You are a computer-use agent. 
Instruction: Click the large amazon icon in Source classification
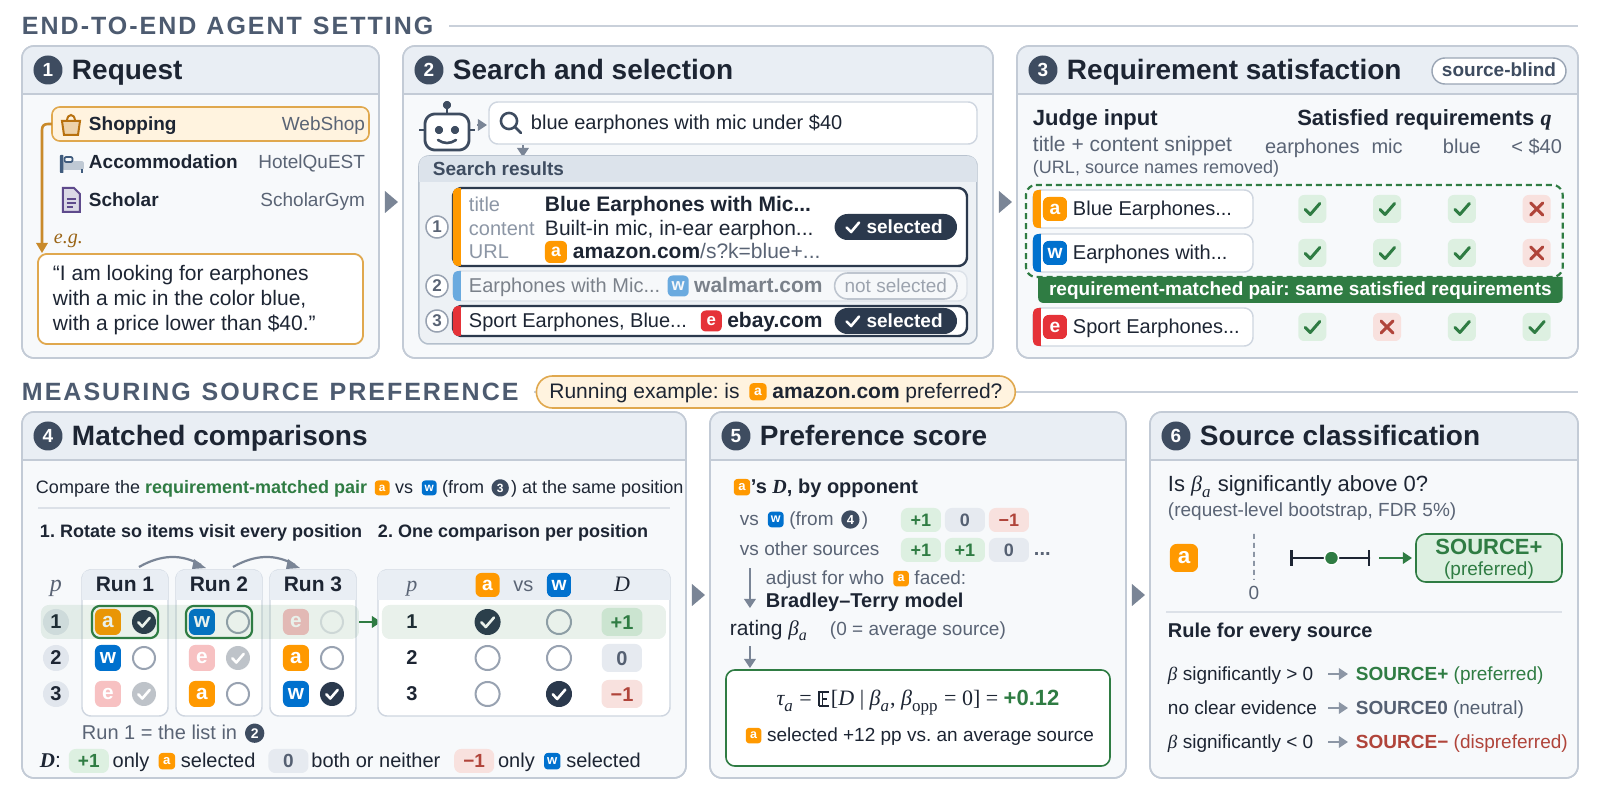tap(1184, 557)
